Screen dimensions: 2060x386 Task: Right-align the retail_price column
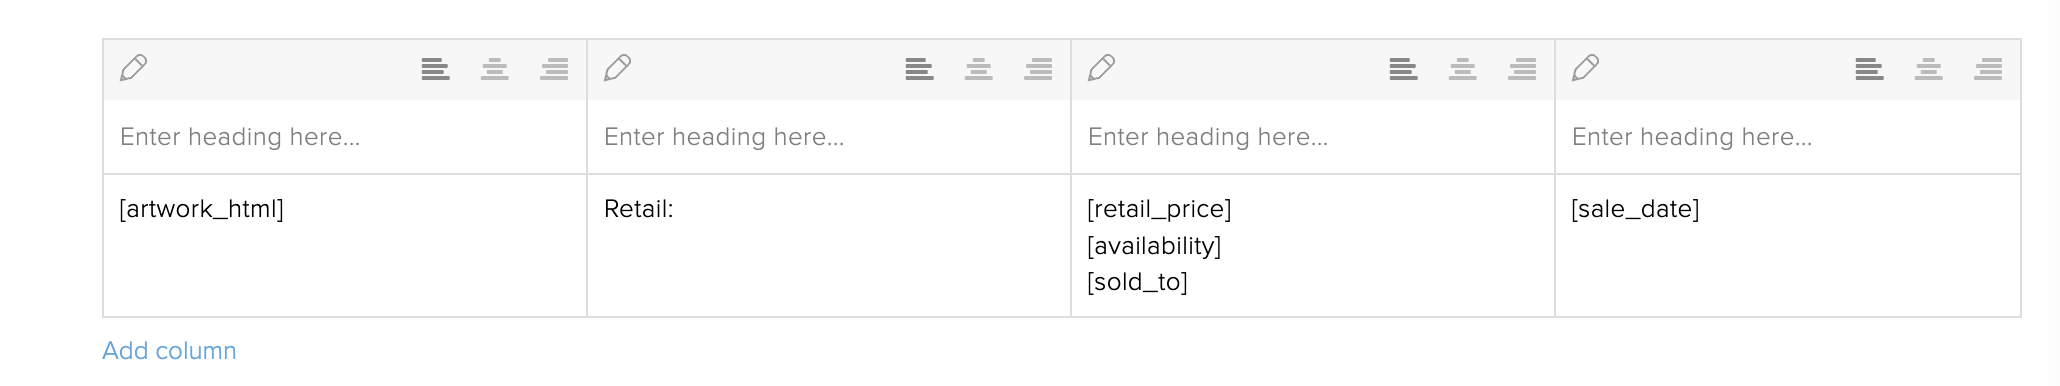click(1522, 69)
